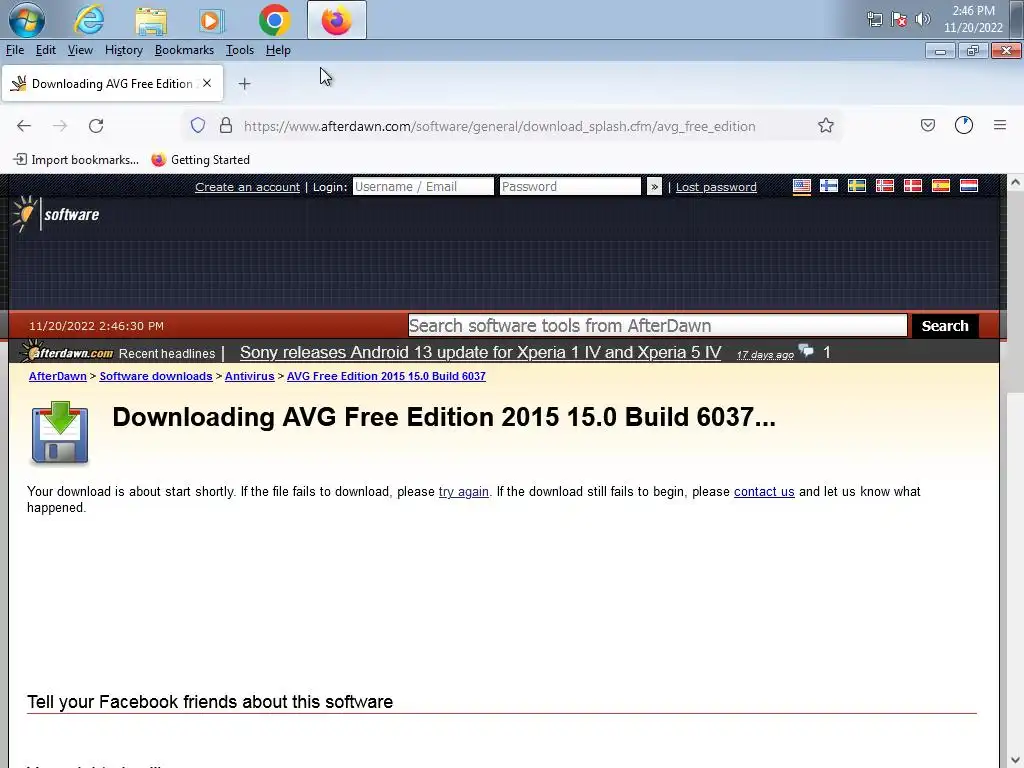Image resolution: width=1024 pixels, height=768 pixels.
Task: Click the Firefox account toolbar icon
Action: [964, 125]
